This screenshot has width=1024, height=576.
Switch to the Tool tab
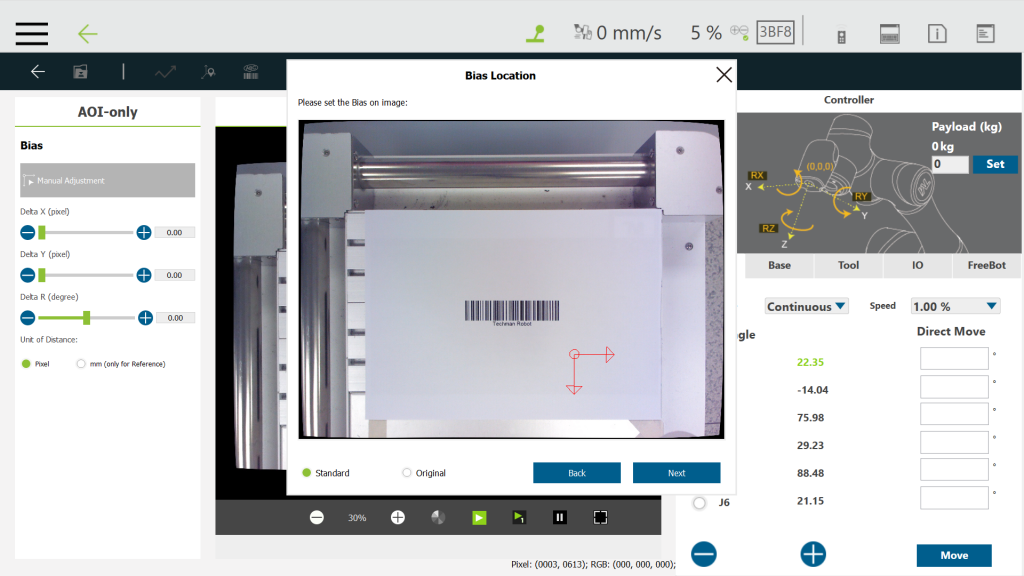pyautogui.click(x=848, y=265)
